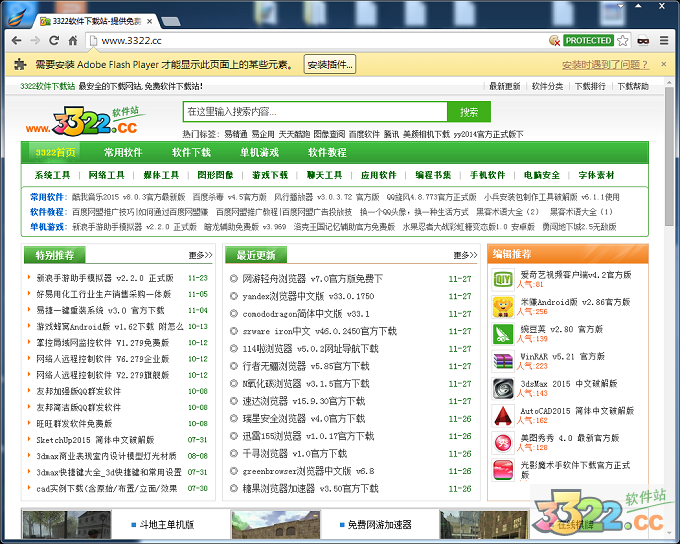
Task: Click the address bar showing www.3322.cc
Action: (317, 40)
